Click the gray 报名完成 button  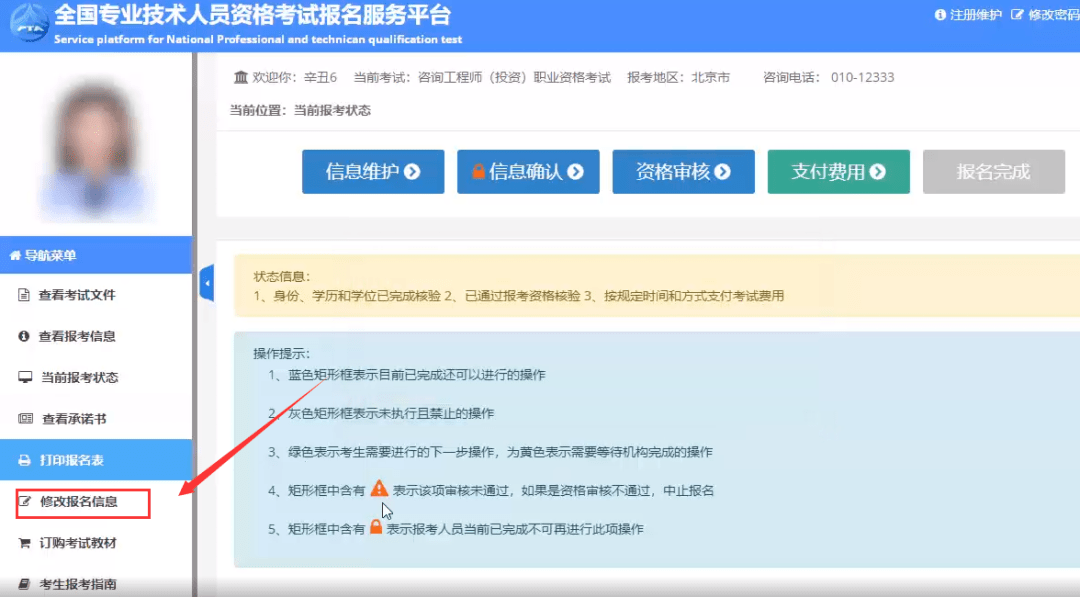point(993,171)
